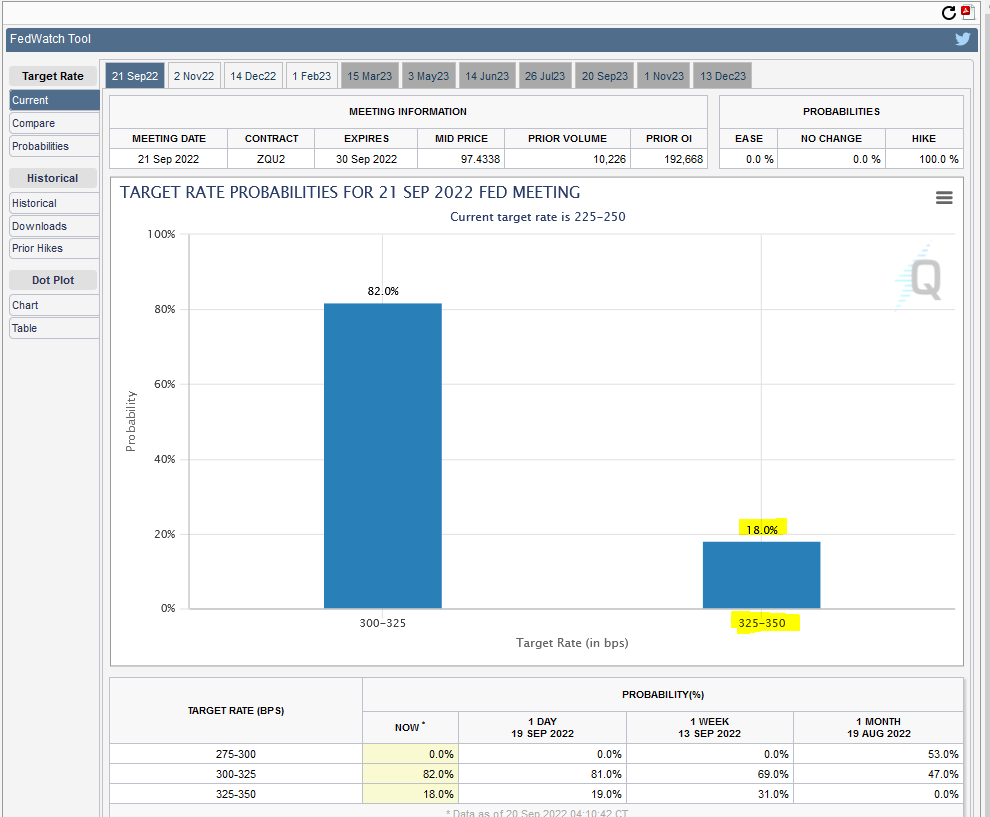Click the 300-325 target rate row label

[236, 774]
